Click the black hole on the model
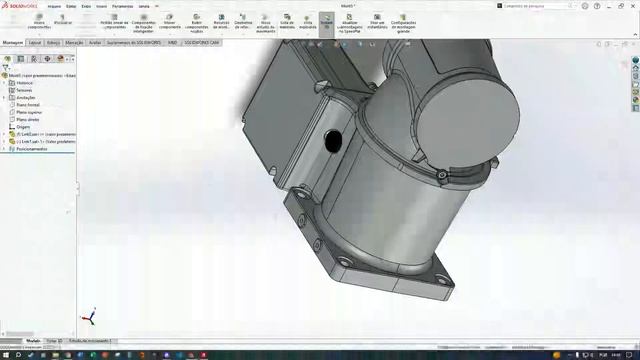This screenshot has height=360, width=640. click(x=333, y=141)
